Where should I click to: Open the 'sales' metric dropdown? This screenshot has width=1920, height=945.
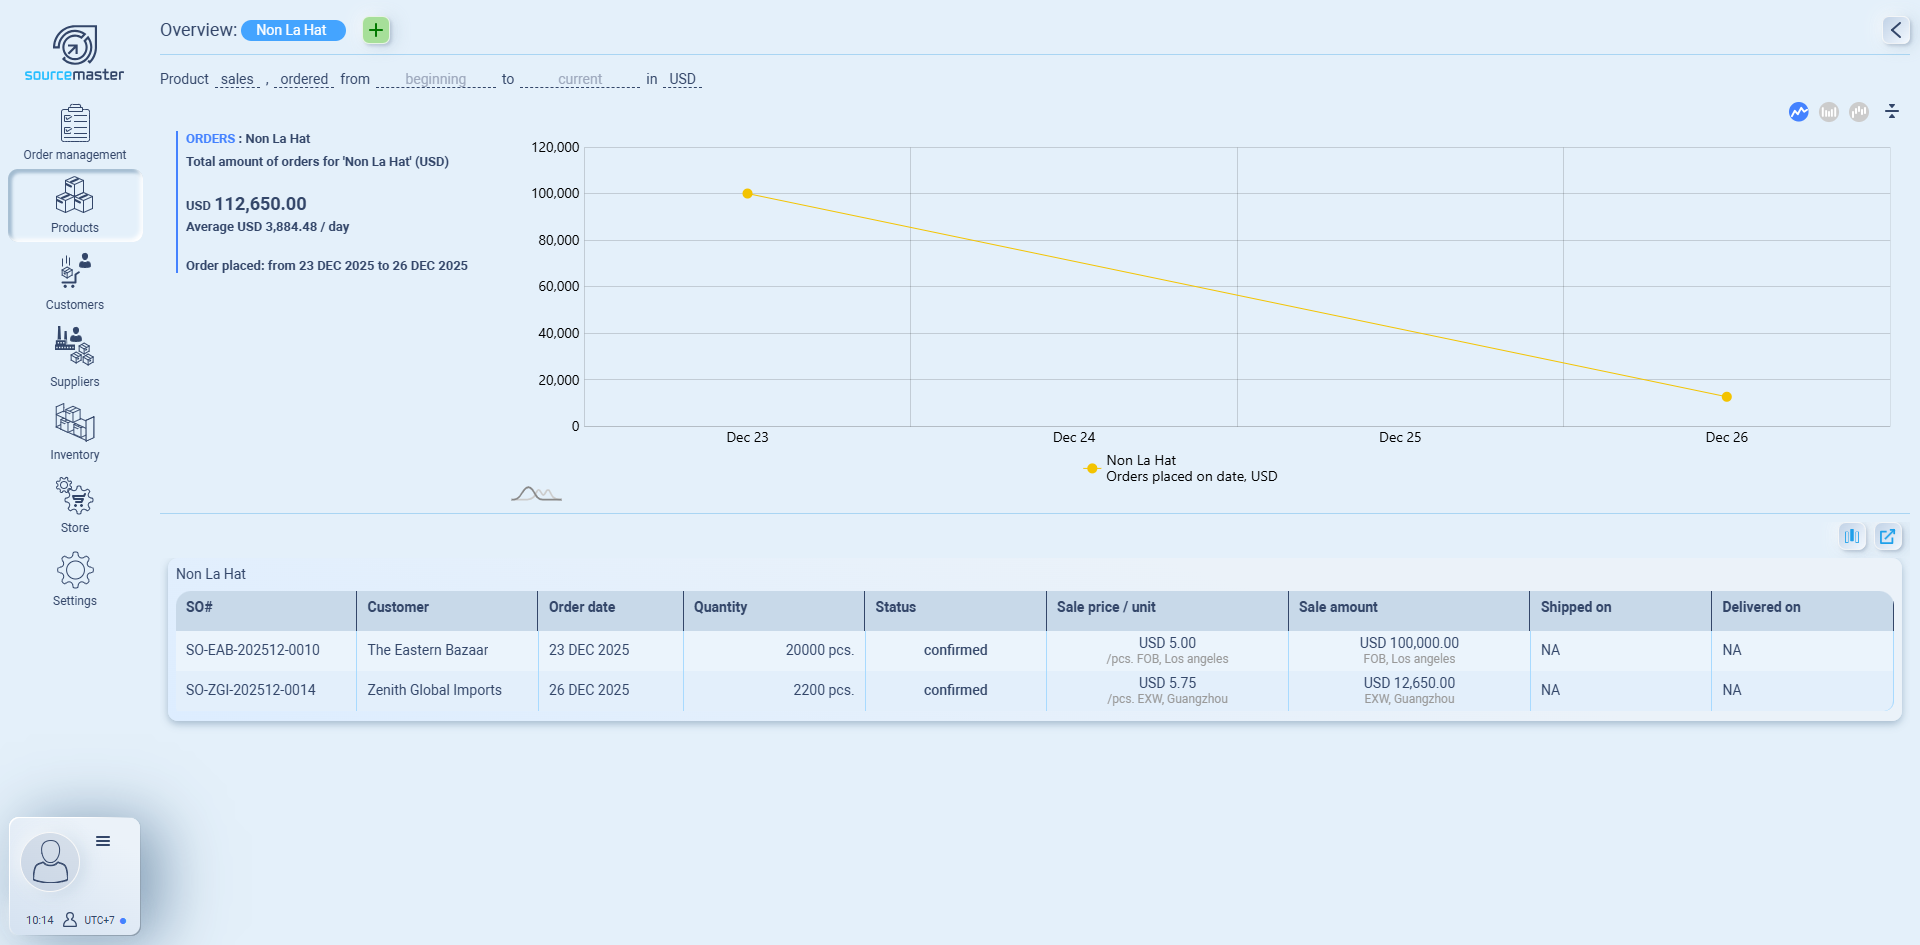[x=237, y=79]
